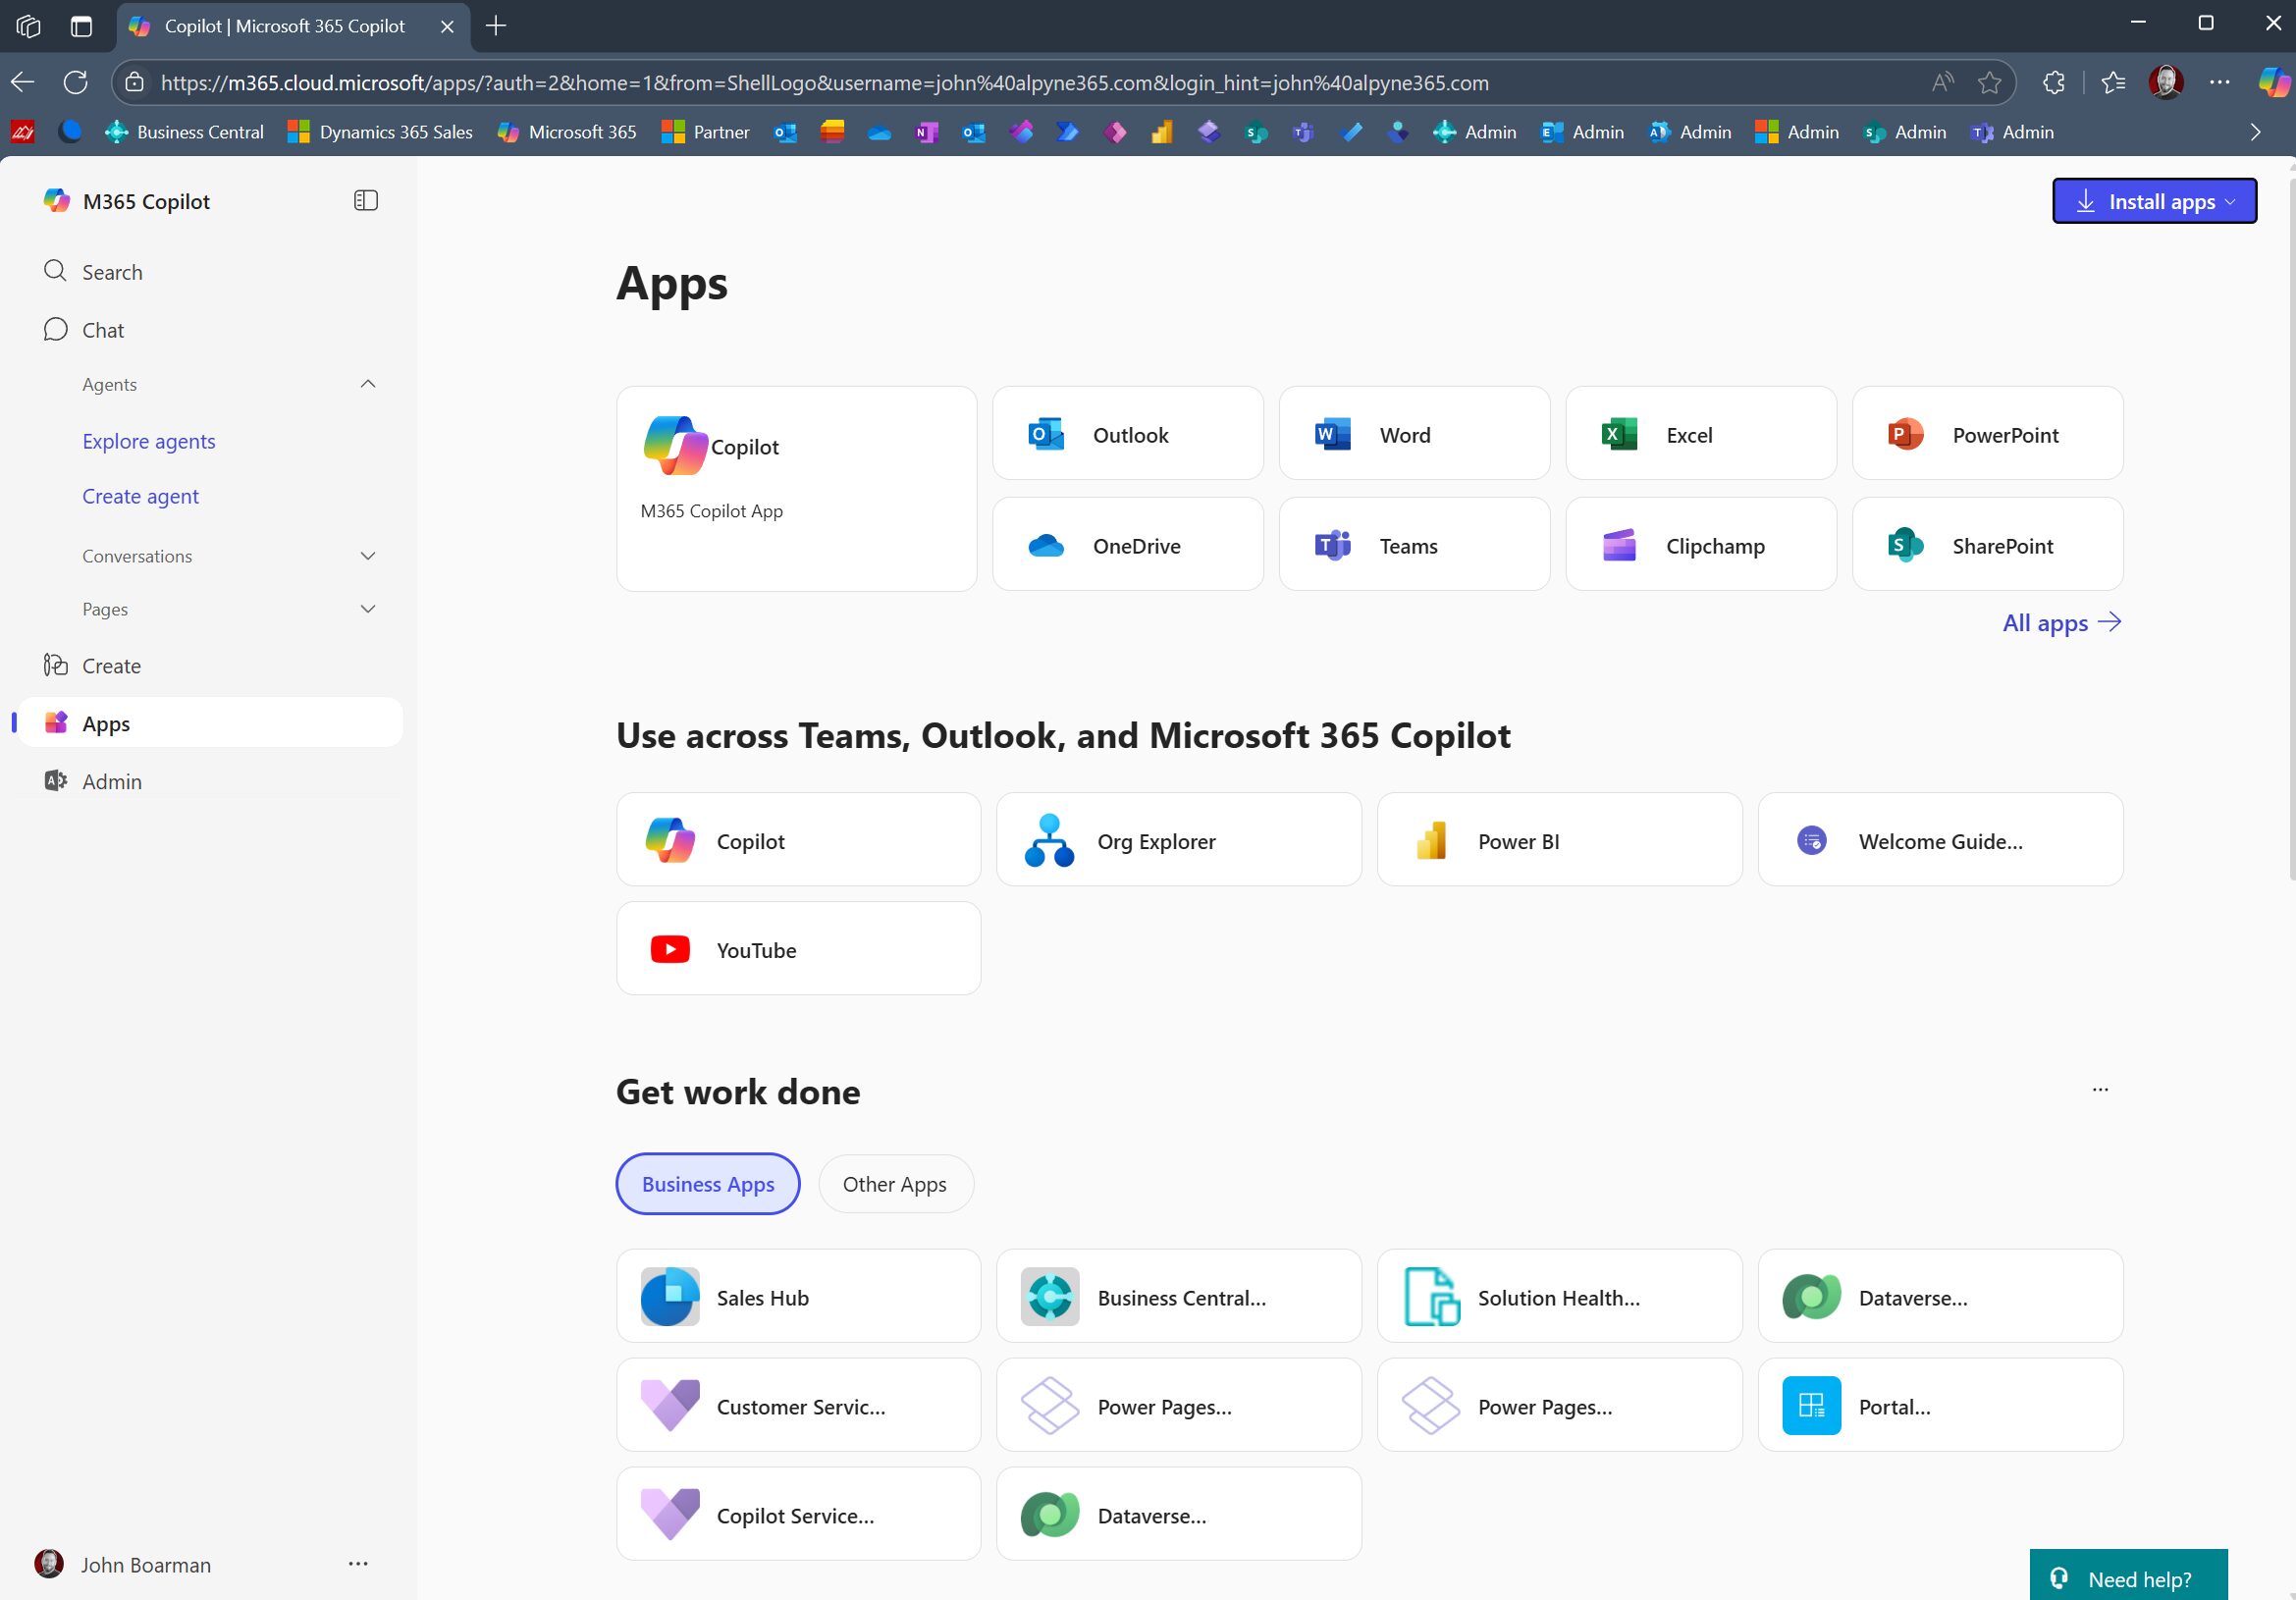Open the Business Central business app
This screenshot has width=2296, height=1600.
point(1178,1296)
